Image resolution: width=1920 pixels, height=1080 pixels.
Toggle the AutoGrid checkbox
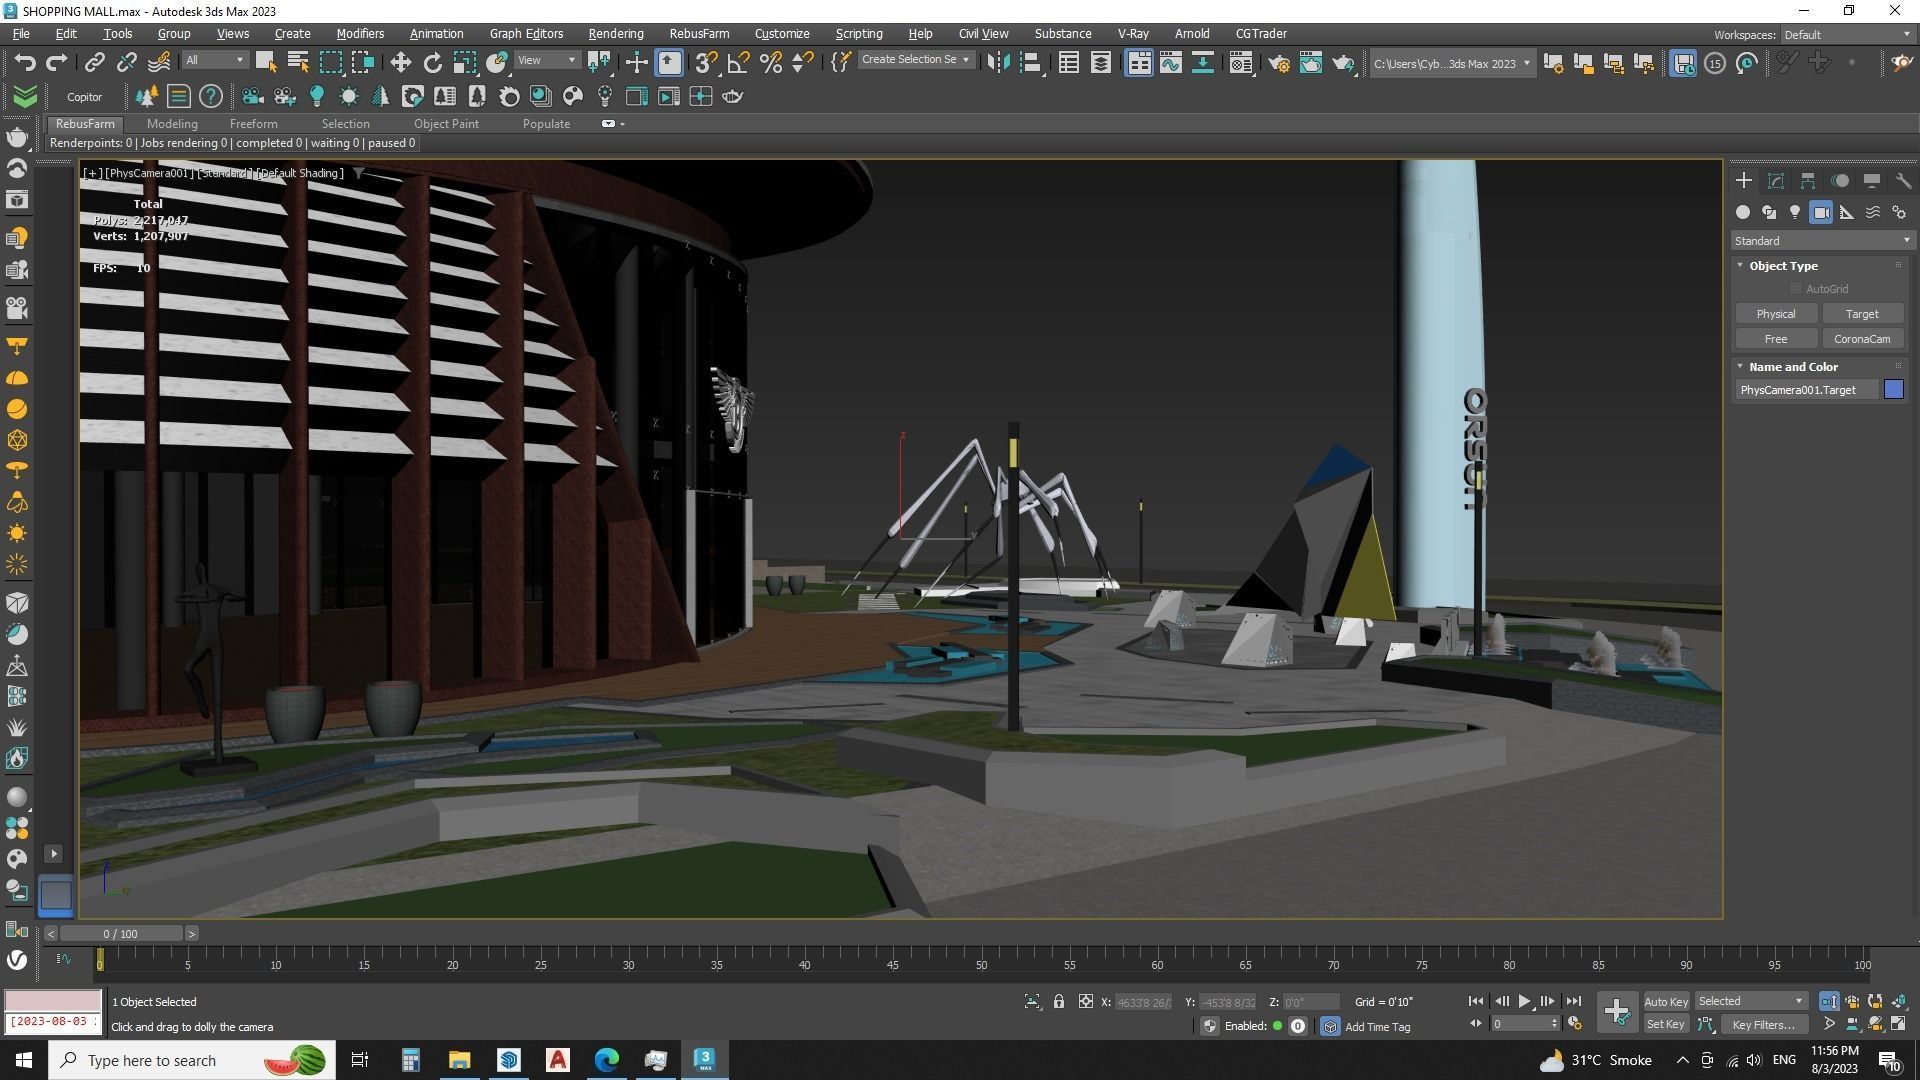[x=1796, y=289]
